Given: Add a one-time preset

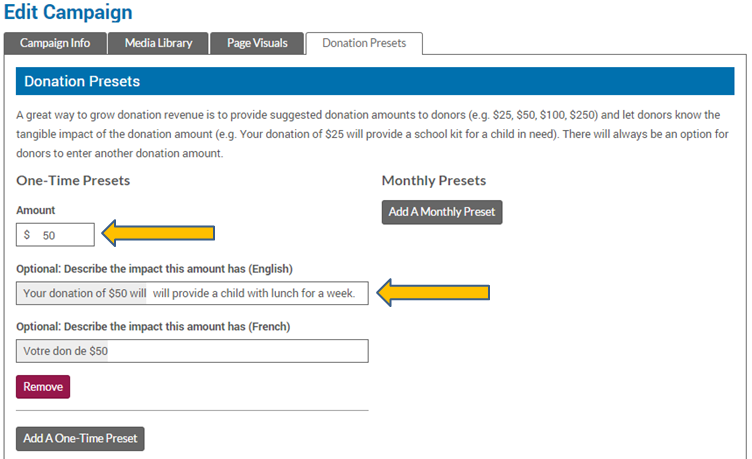Looking at the screenshot, I should 80,438.
